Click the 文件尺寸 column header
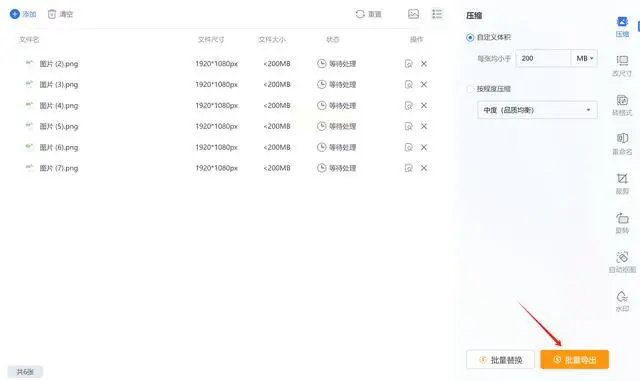 pos(211,40)
